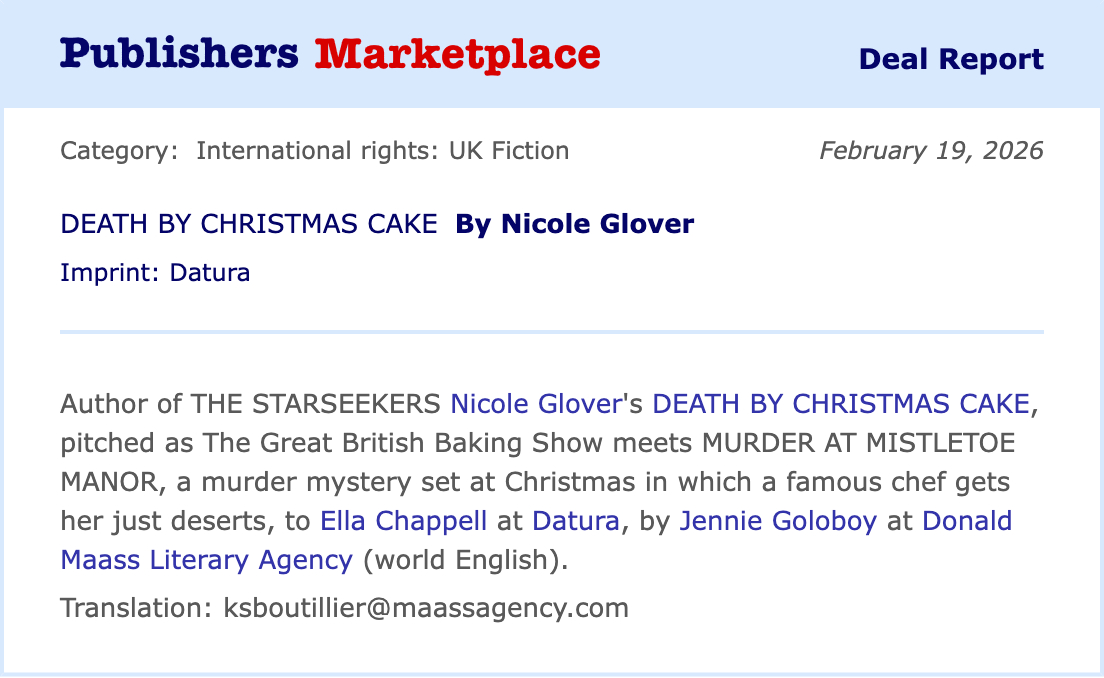Viewport: 1104px width, 678px height.
Task: Open the DEATH BY CHRISTMAS CAKE headline title
Action: coord(249,224)
